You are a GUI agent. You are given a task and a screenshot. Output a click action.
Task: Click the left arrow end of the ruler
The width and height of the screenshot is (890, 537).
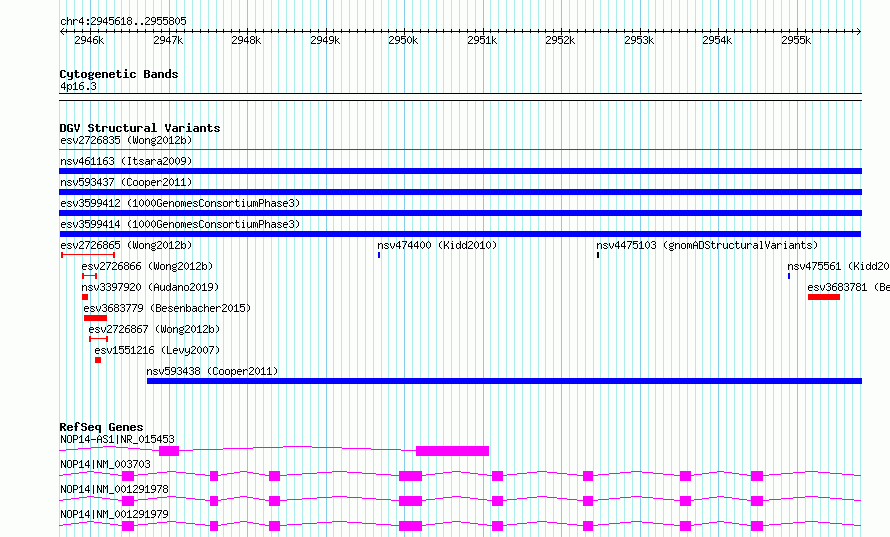62,32
